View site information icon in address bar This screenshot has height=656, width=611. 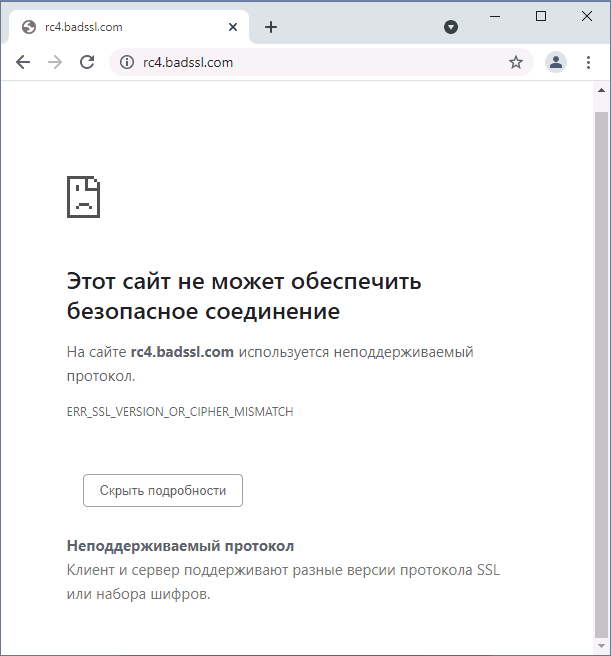click(x=127, y=62)
